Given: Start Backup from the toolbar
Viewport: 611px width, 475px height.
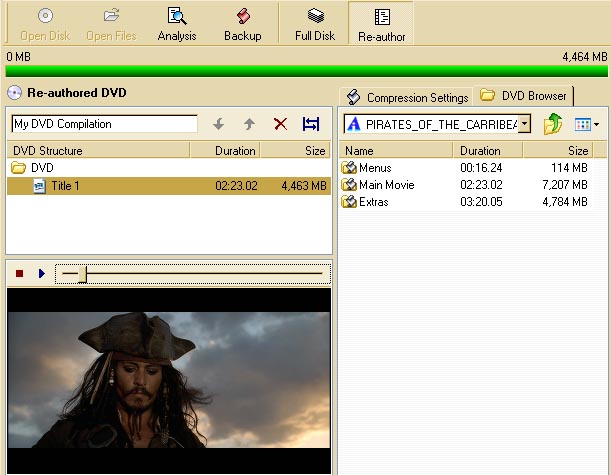Looking at the screenshot, I should click(x=243, y=24).
